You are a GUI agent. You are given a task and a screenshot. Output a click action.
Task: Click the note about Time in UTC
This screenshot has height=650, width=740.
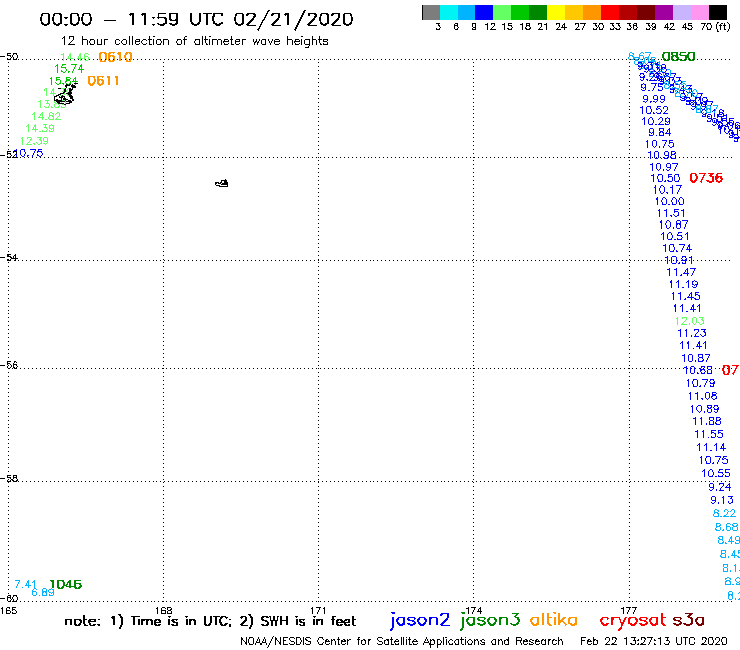pyautogui.click(x=210, y=621)
